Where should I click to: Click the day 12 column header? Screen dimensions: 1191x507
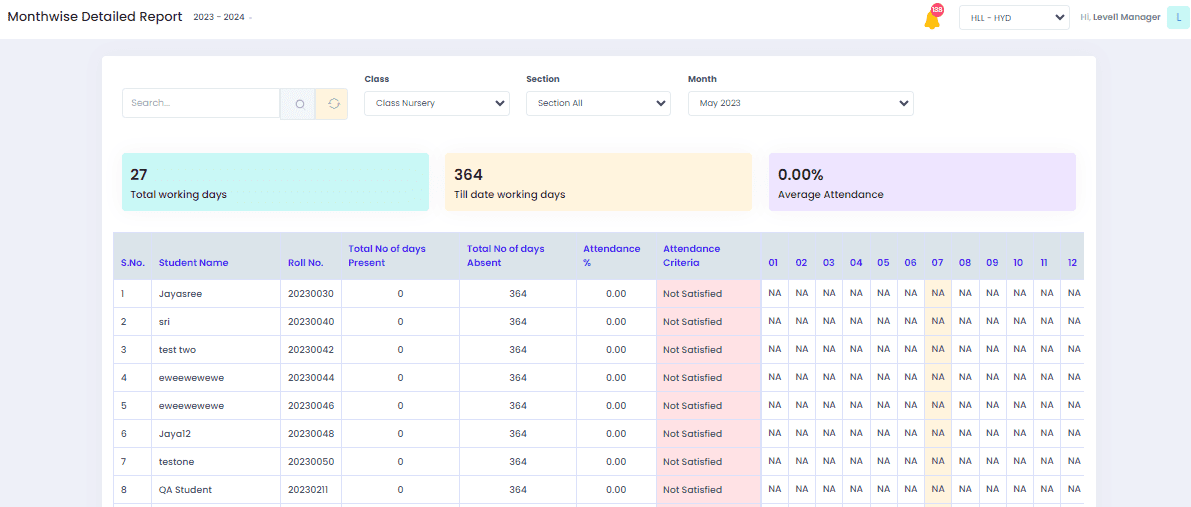(1073, 263)
